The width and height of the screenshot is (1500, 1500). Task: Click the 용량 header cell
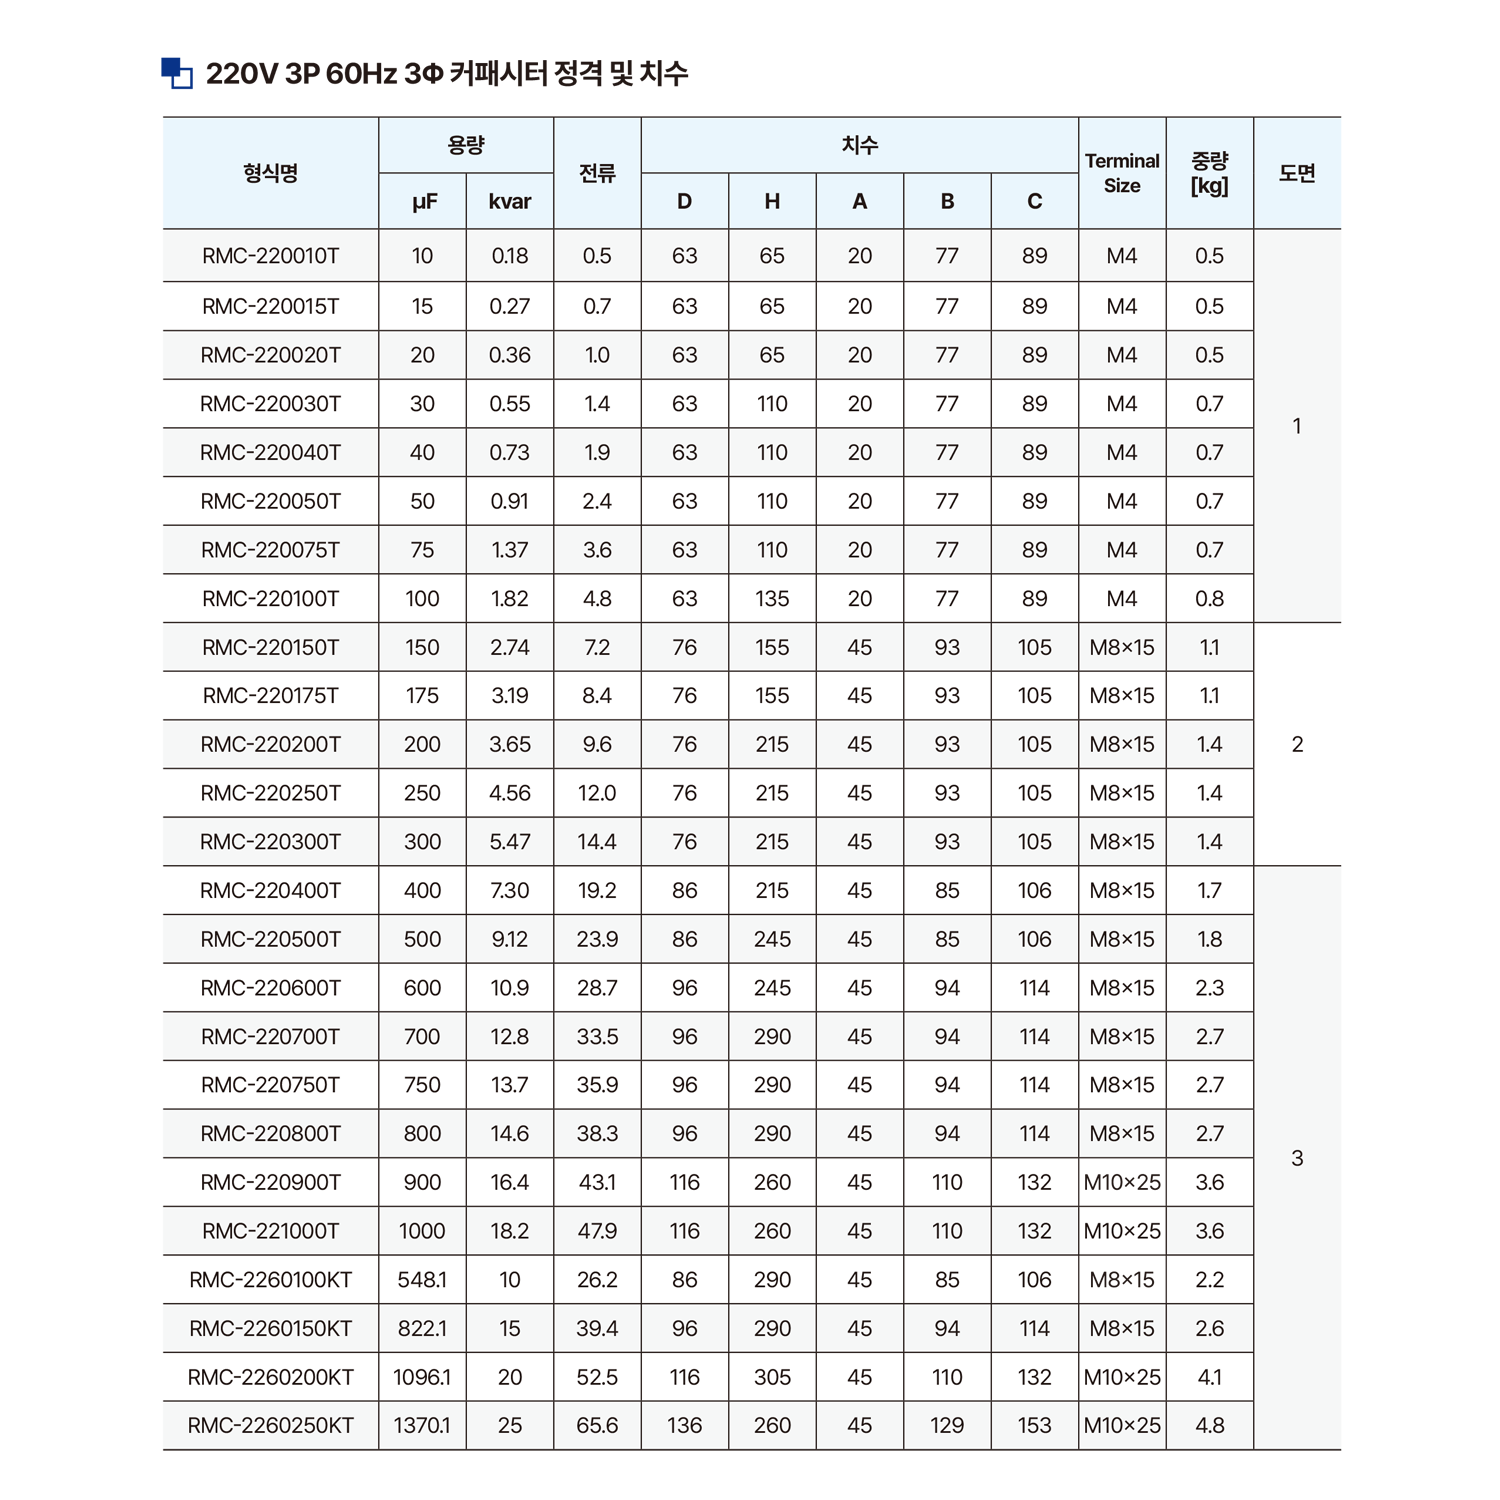click(466, 145)
